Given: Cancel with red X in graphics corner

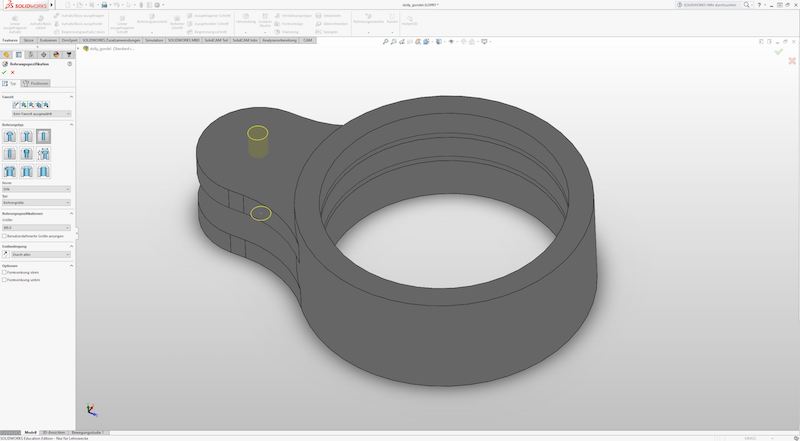Looking at the screenshot, I should [x=792, y=61].
